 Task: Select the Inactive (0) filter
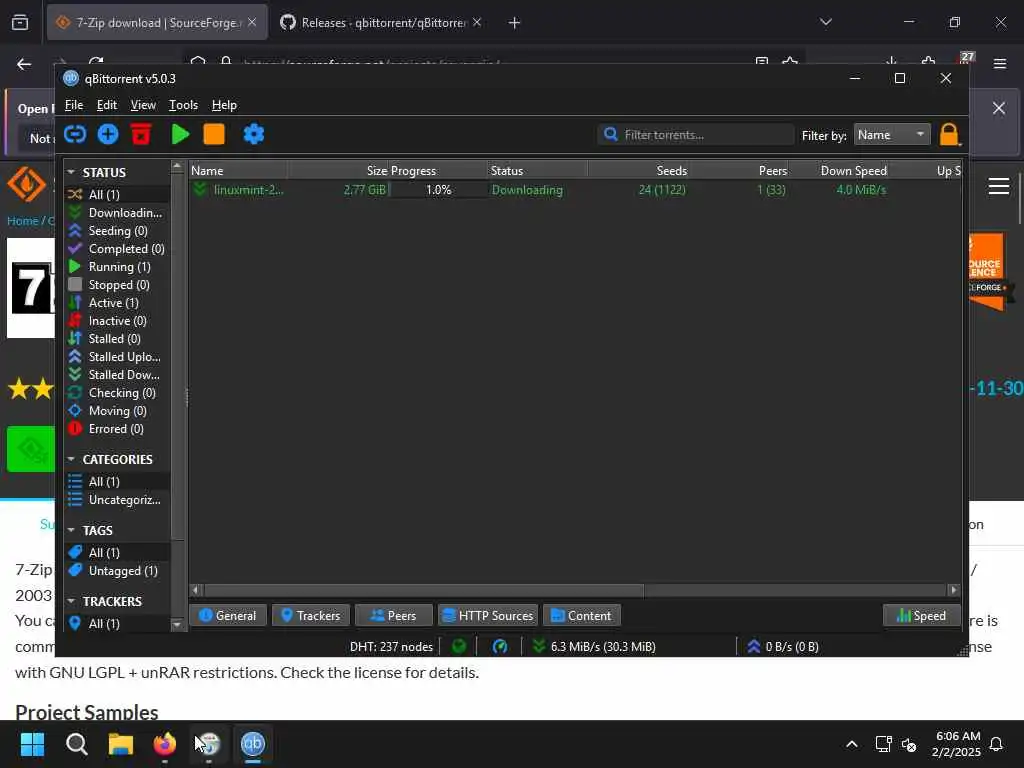(x=117, y=321)
